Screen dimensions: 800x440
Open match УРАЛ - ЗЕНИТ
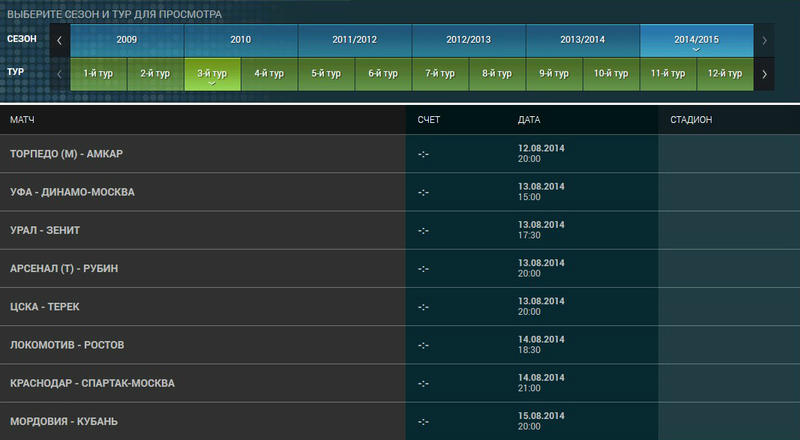45,230
